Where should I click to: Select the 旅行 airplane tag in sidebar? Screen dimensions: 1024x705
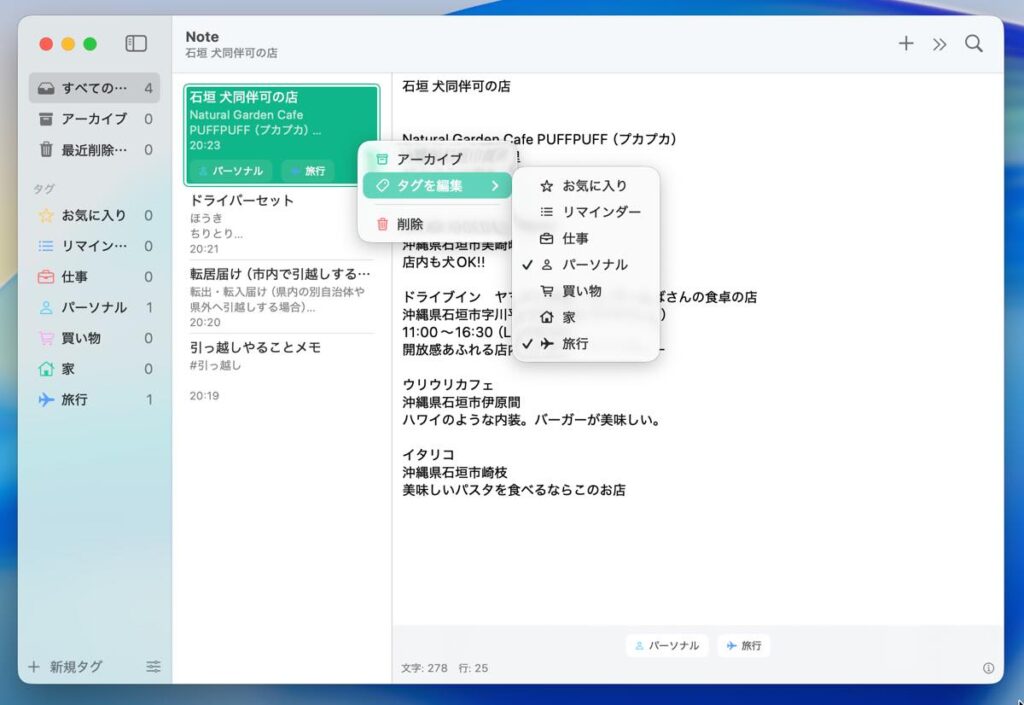point(74,400)
